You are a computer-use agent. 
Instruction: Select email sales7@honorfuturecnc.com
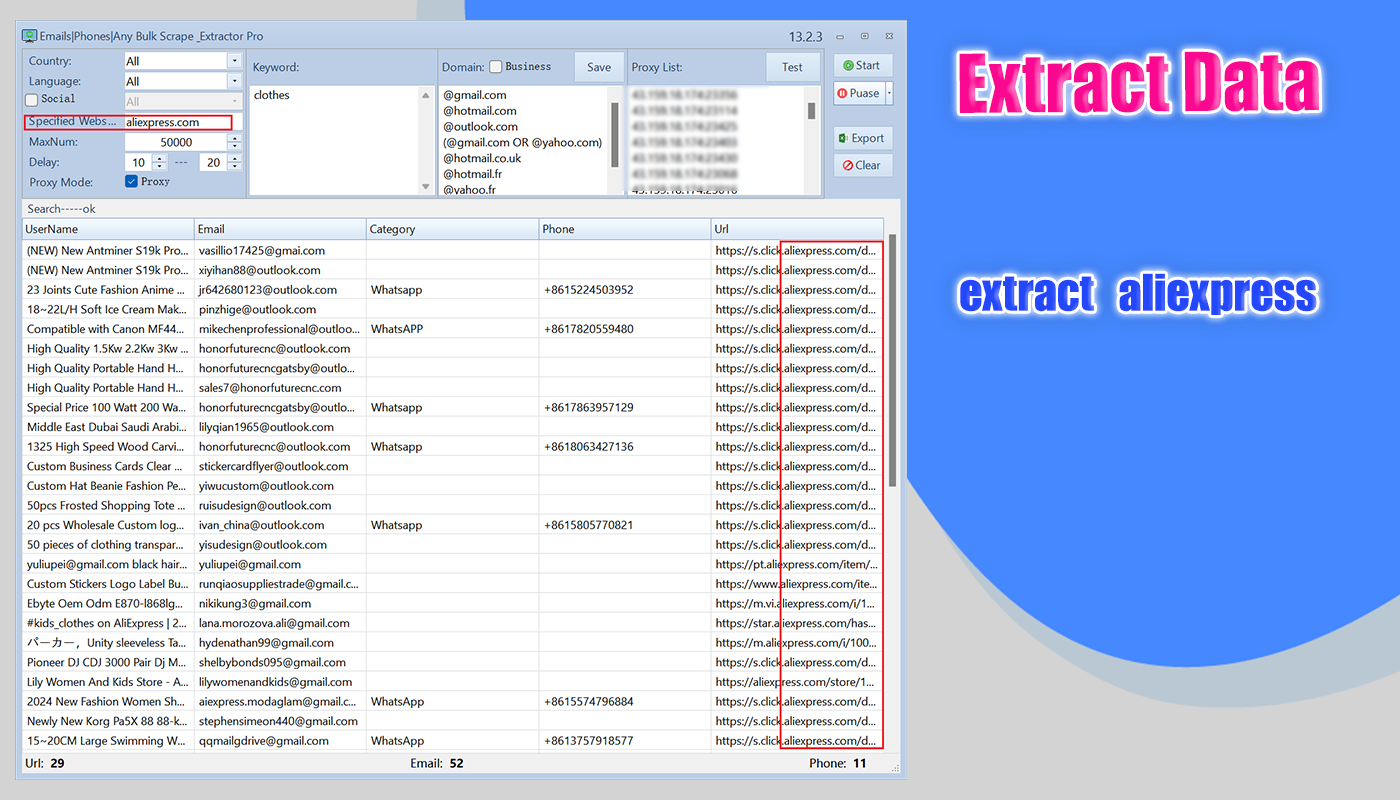coord(270,388)
